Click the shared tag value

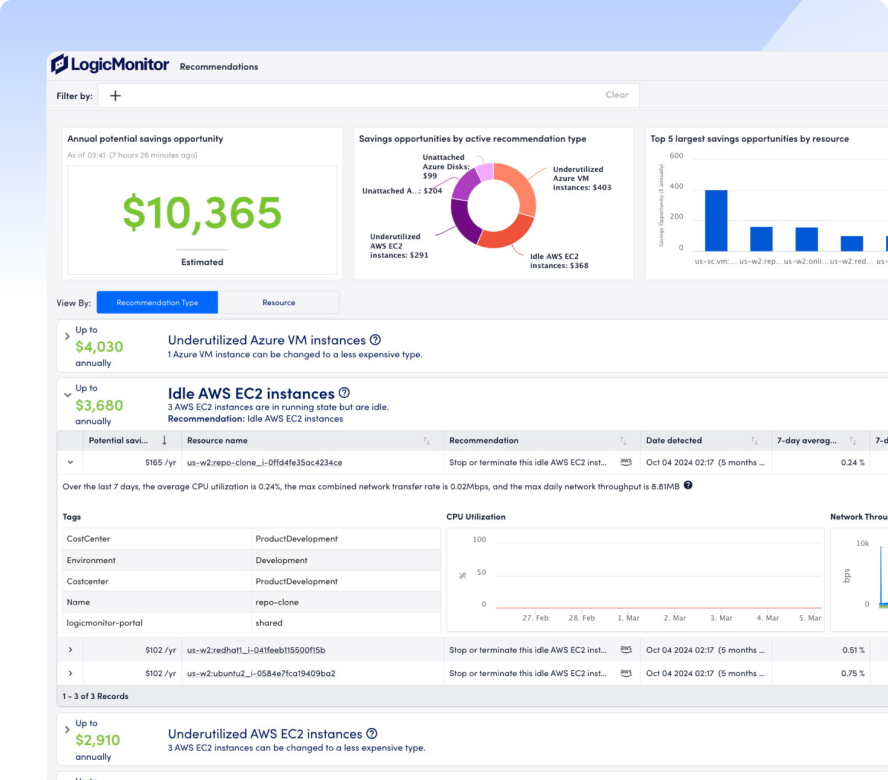(x=268, y=623)
